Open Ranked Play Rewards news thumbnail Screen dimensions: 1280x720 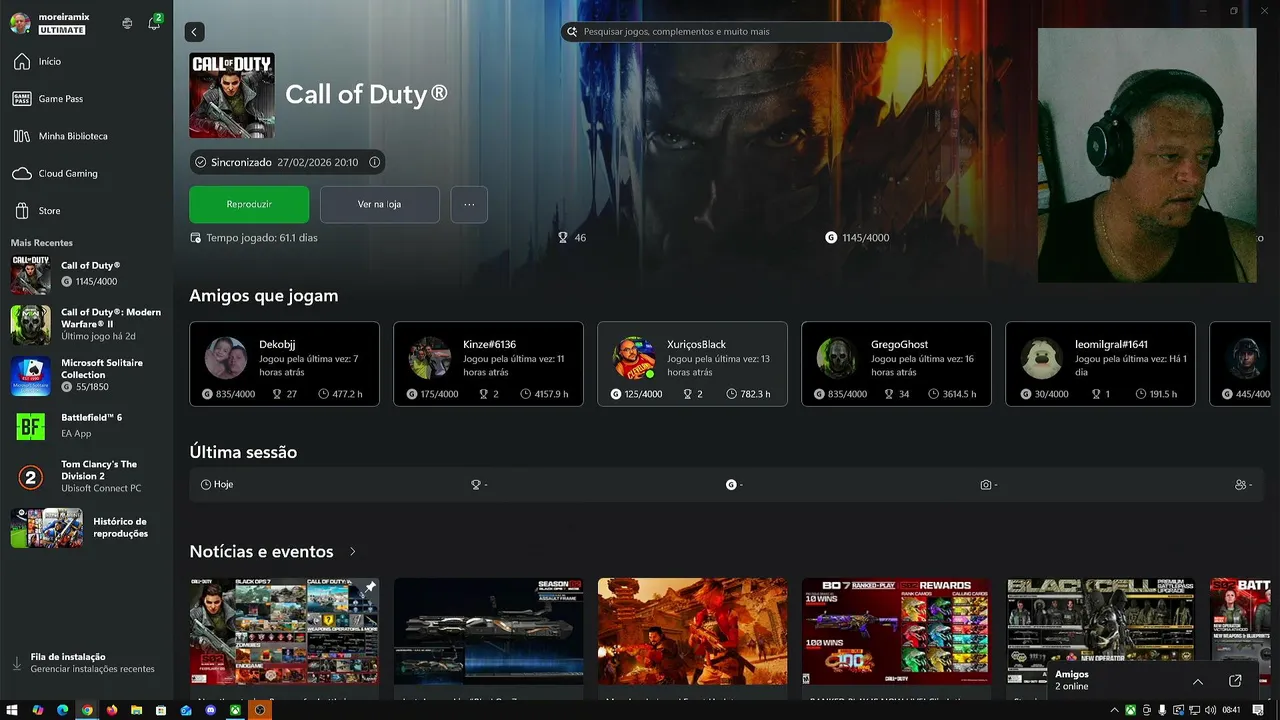tap(896, 631)
